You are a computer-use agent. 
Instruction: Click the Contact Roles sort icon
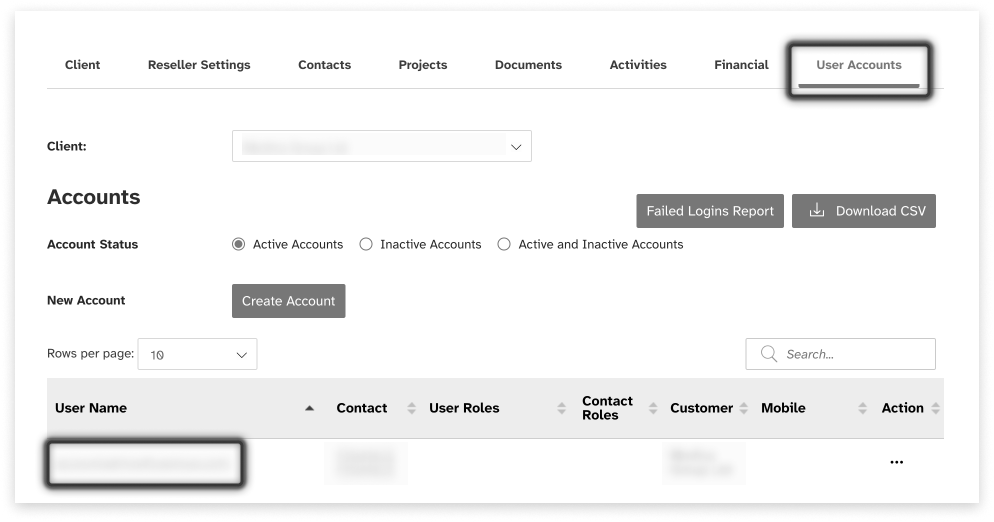tap(653, 408)
